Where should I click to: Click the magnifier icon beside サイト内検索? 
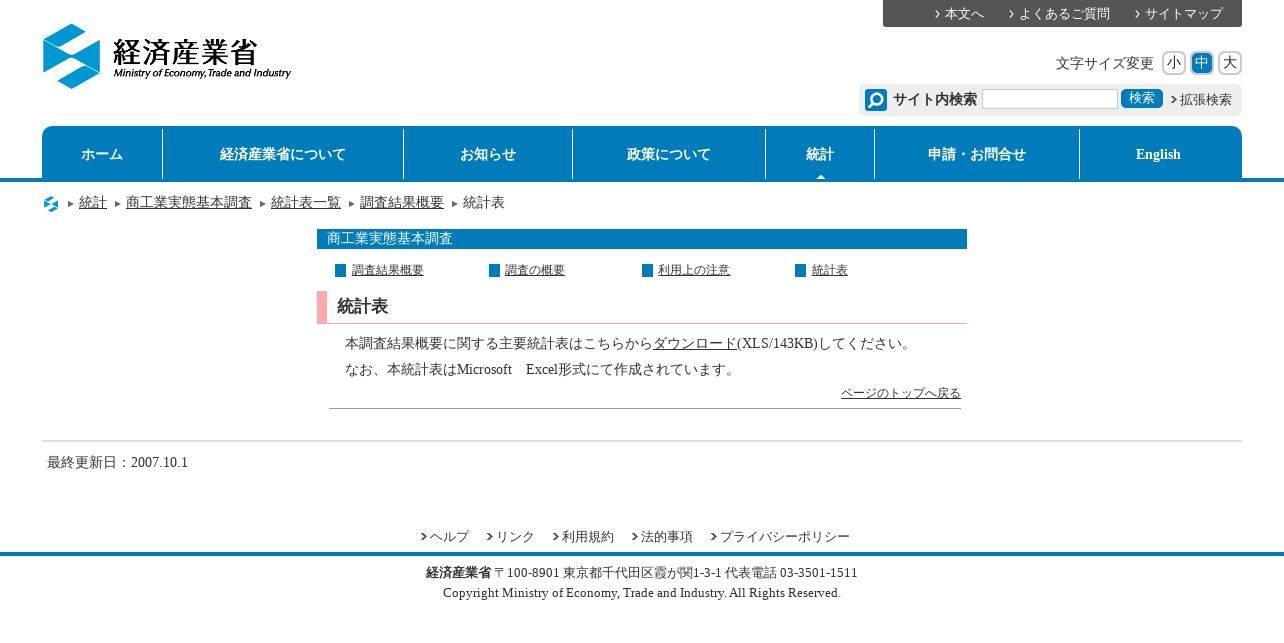point(876,100)
